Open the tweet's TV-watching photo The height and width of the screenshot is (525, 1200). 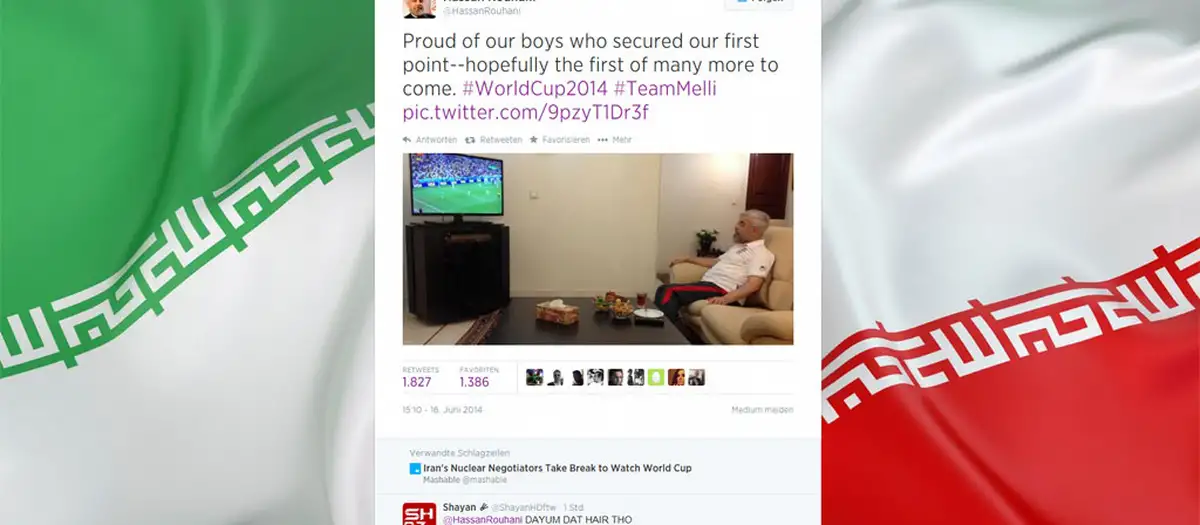pos(598,249)
